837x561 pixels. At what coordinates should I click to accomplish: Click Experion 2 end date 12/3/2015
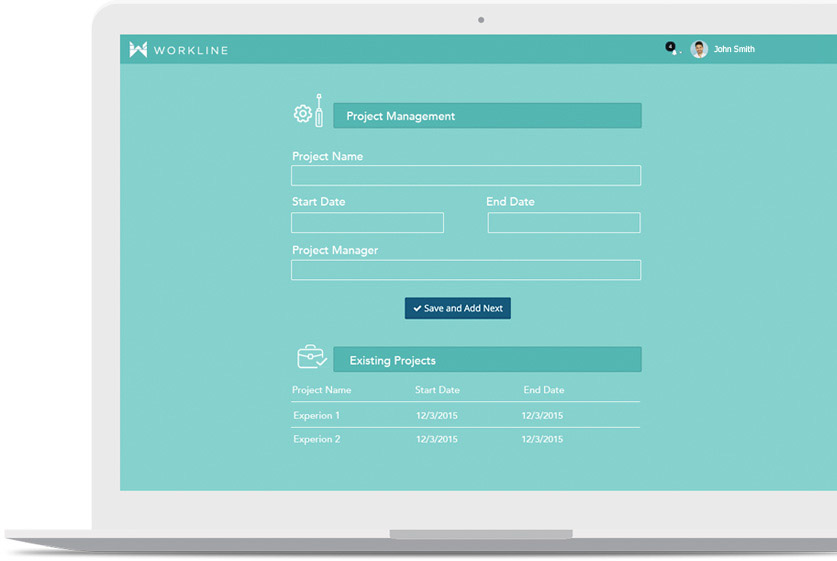click(x=542, y=439)
